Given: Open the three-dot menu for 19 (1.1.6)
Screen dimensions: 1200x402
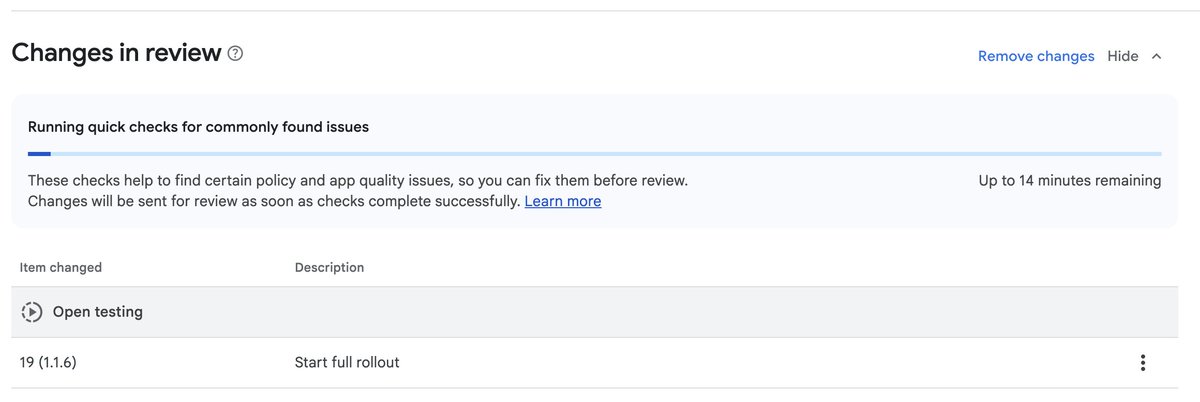Looking at the screenshot, I should pos(1143,363).
